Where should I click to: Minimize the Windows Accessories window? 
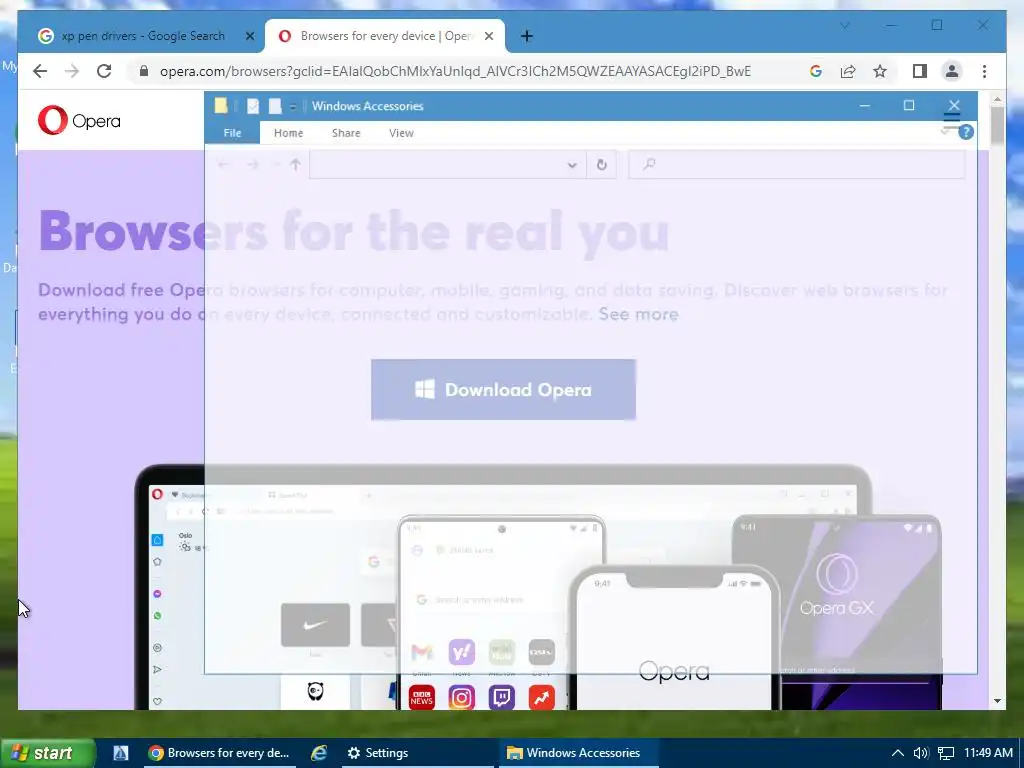(x=865, y=105)
